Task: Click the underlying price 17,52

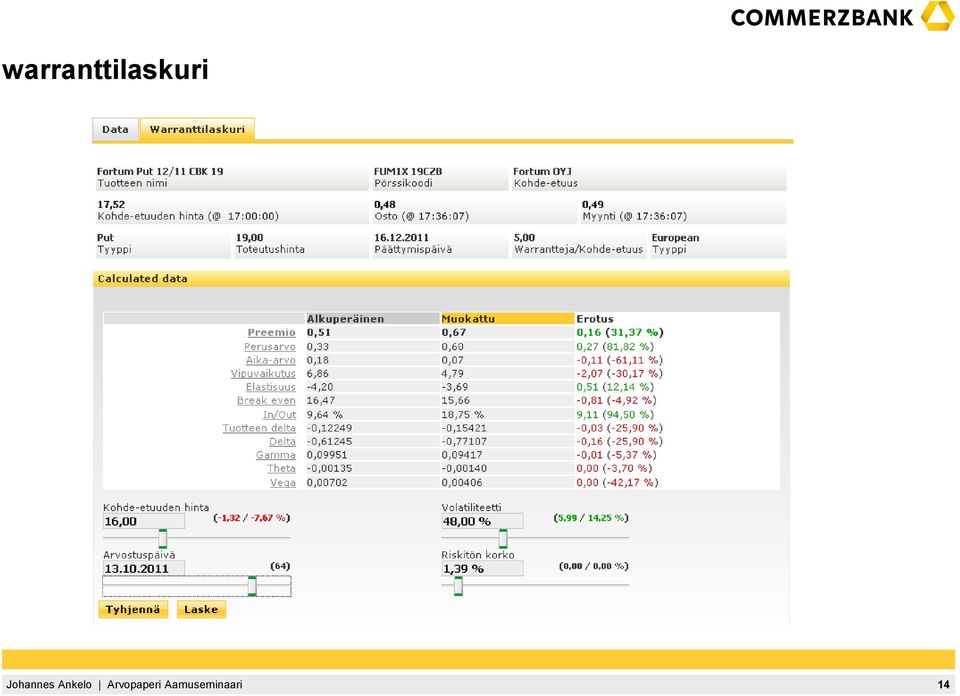Action: click(111, 204)
